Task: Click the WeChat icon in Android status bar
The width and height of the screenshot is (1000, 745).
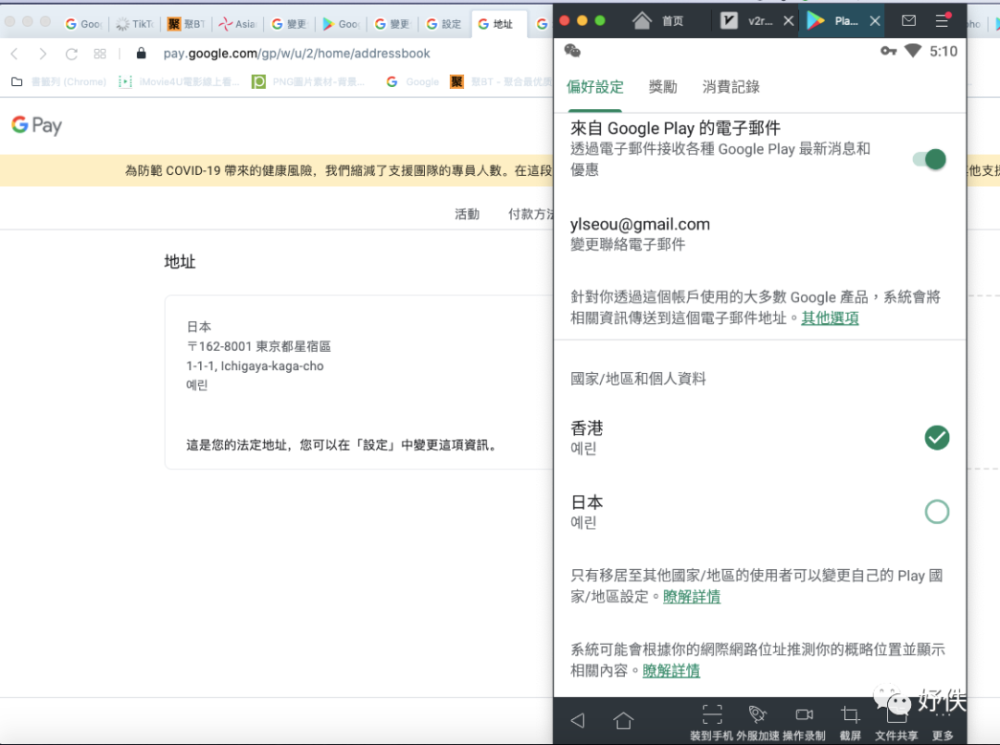Action: (x=573, y=51)
